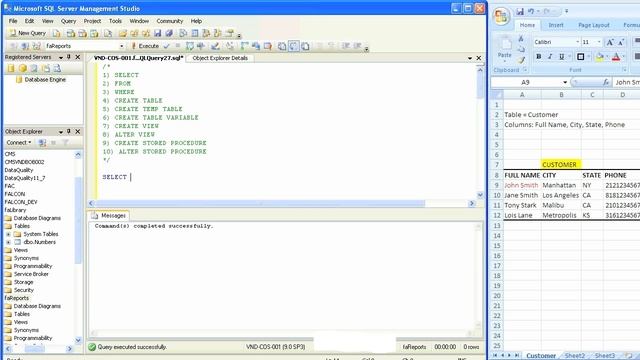Open the Excel Page Layout ribbon tab
640x360 pixels.
tap(593, 25)
